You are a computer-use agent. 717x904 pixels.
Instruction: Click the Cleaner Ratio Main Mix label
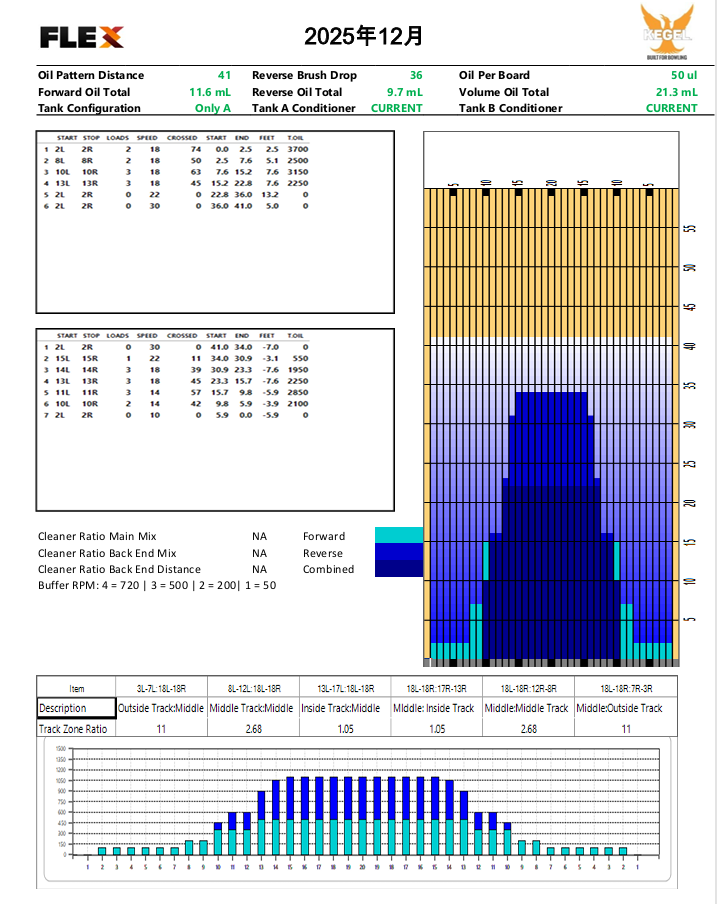tap(97, 537)
